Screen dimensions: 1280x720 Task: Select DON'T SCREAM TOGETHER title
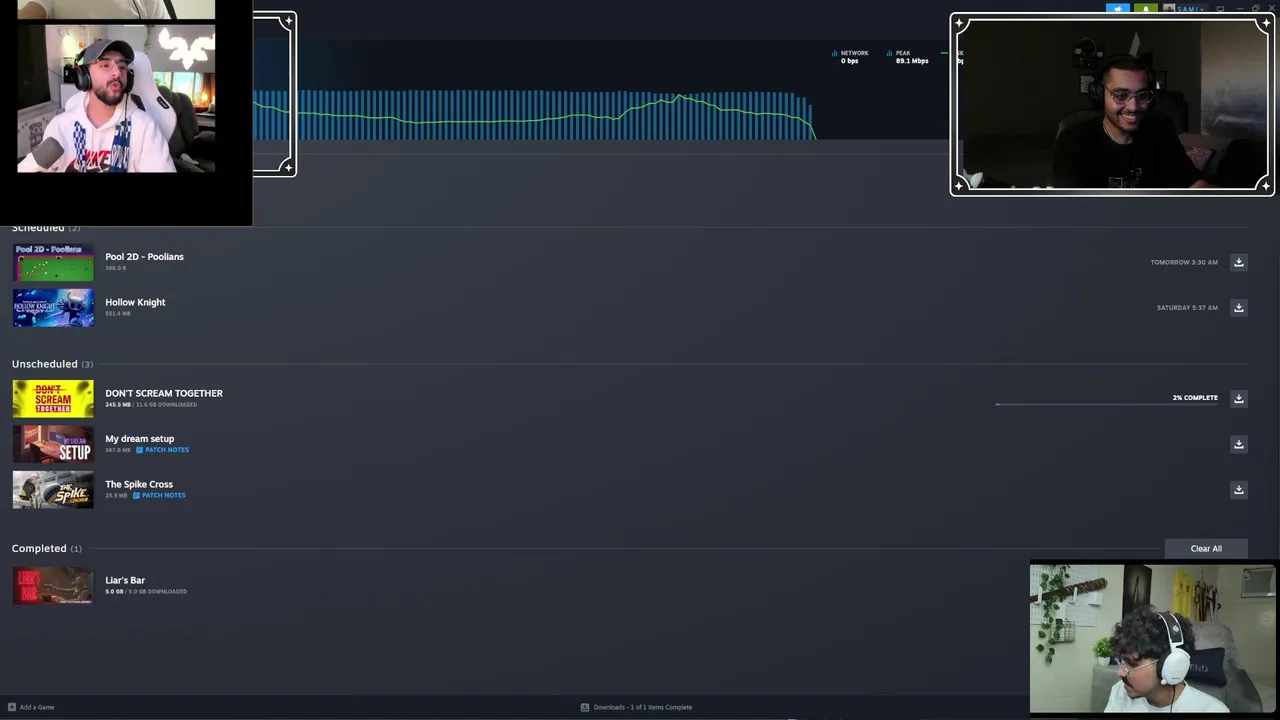164,393
